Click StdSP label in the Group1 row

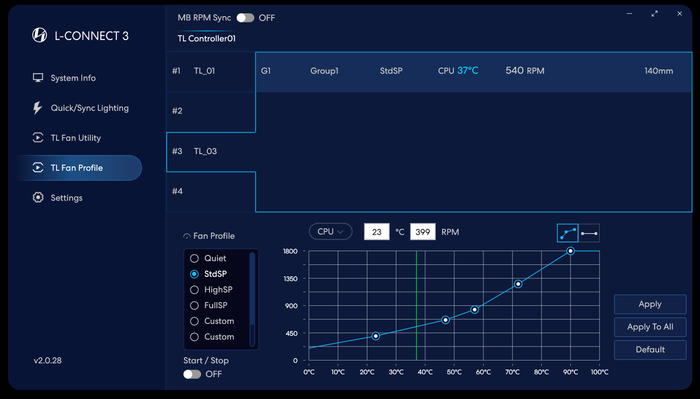[x=391, y=71]
